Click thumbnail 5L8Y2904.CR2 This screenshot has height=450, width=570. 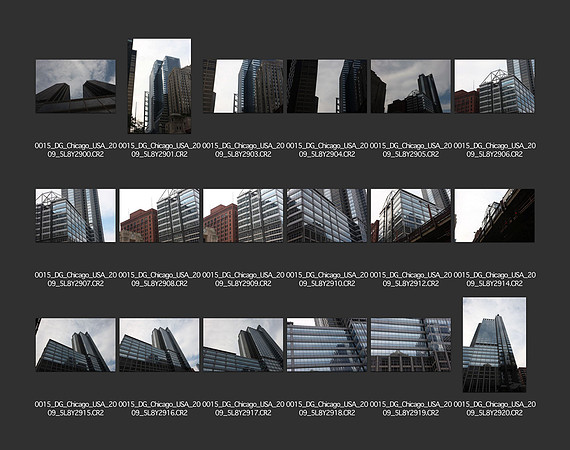click(x=327, y=86)
